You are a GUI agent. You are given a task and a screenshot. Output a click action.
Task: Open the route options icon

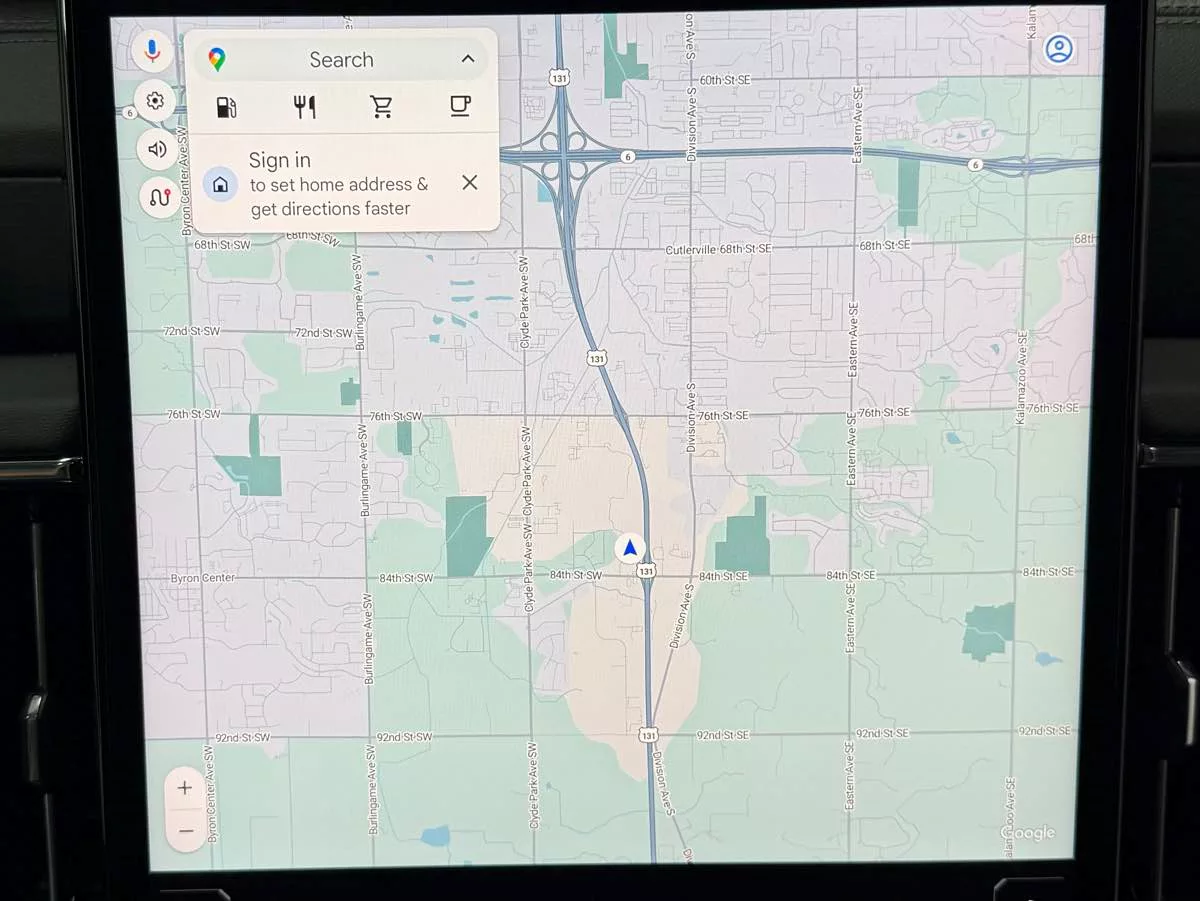click(x=159, y=197)
